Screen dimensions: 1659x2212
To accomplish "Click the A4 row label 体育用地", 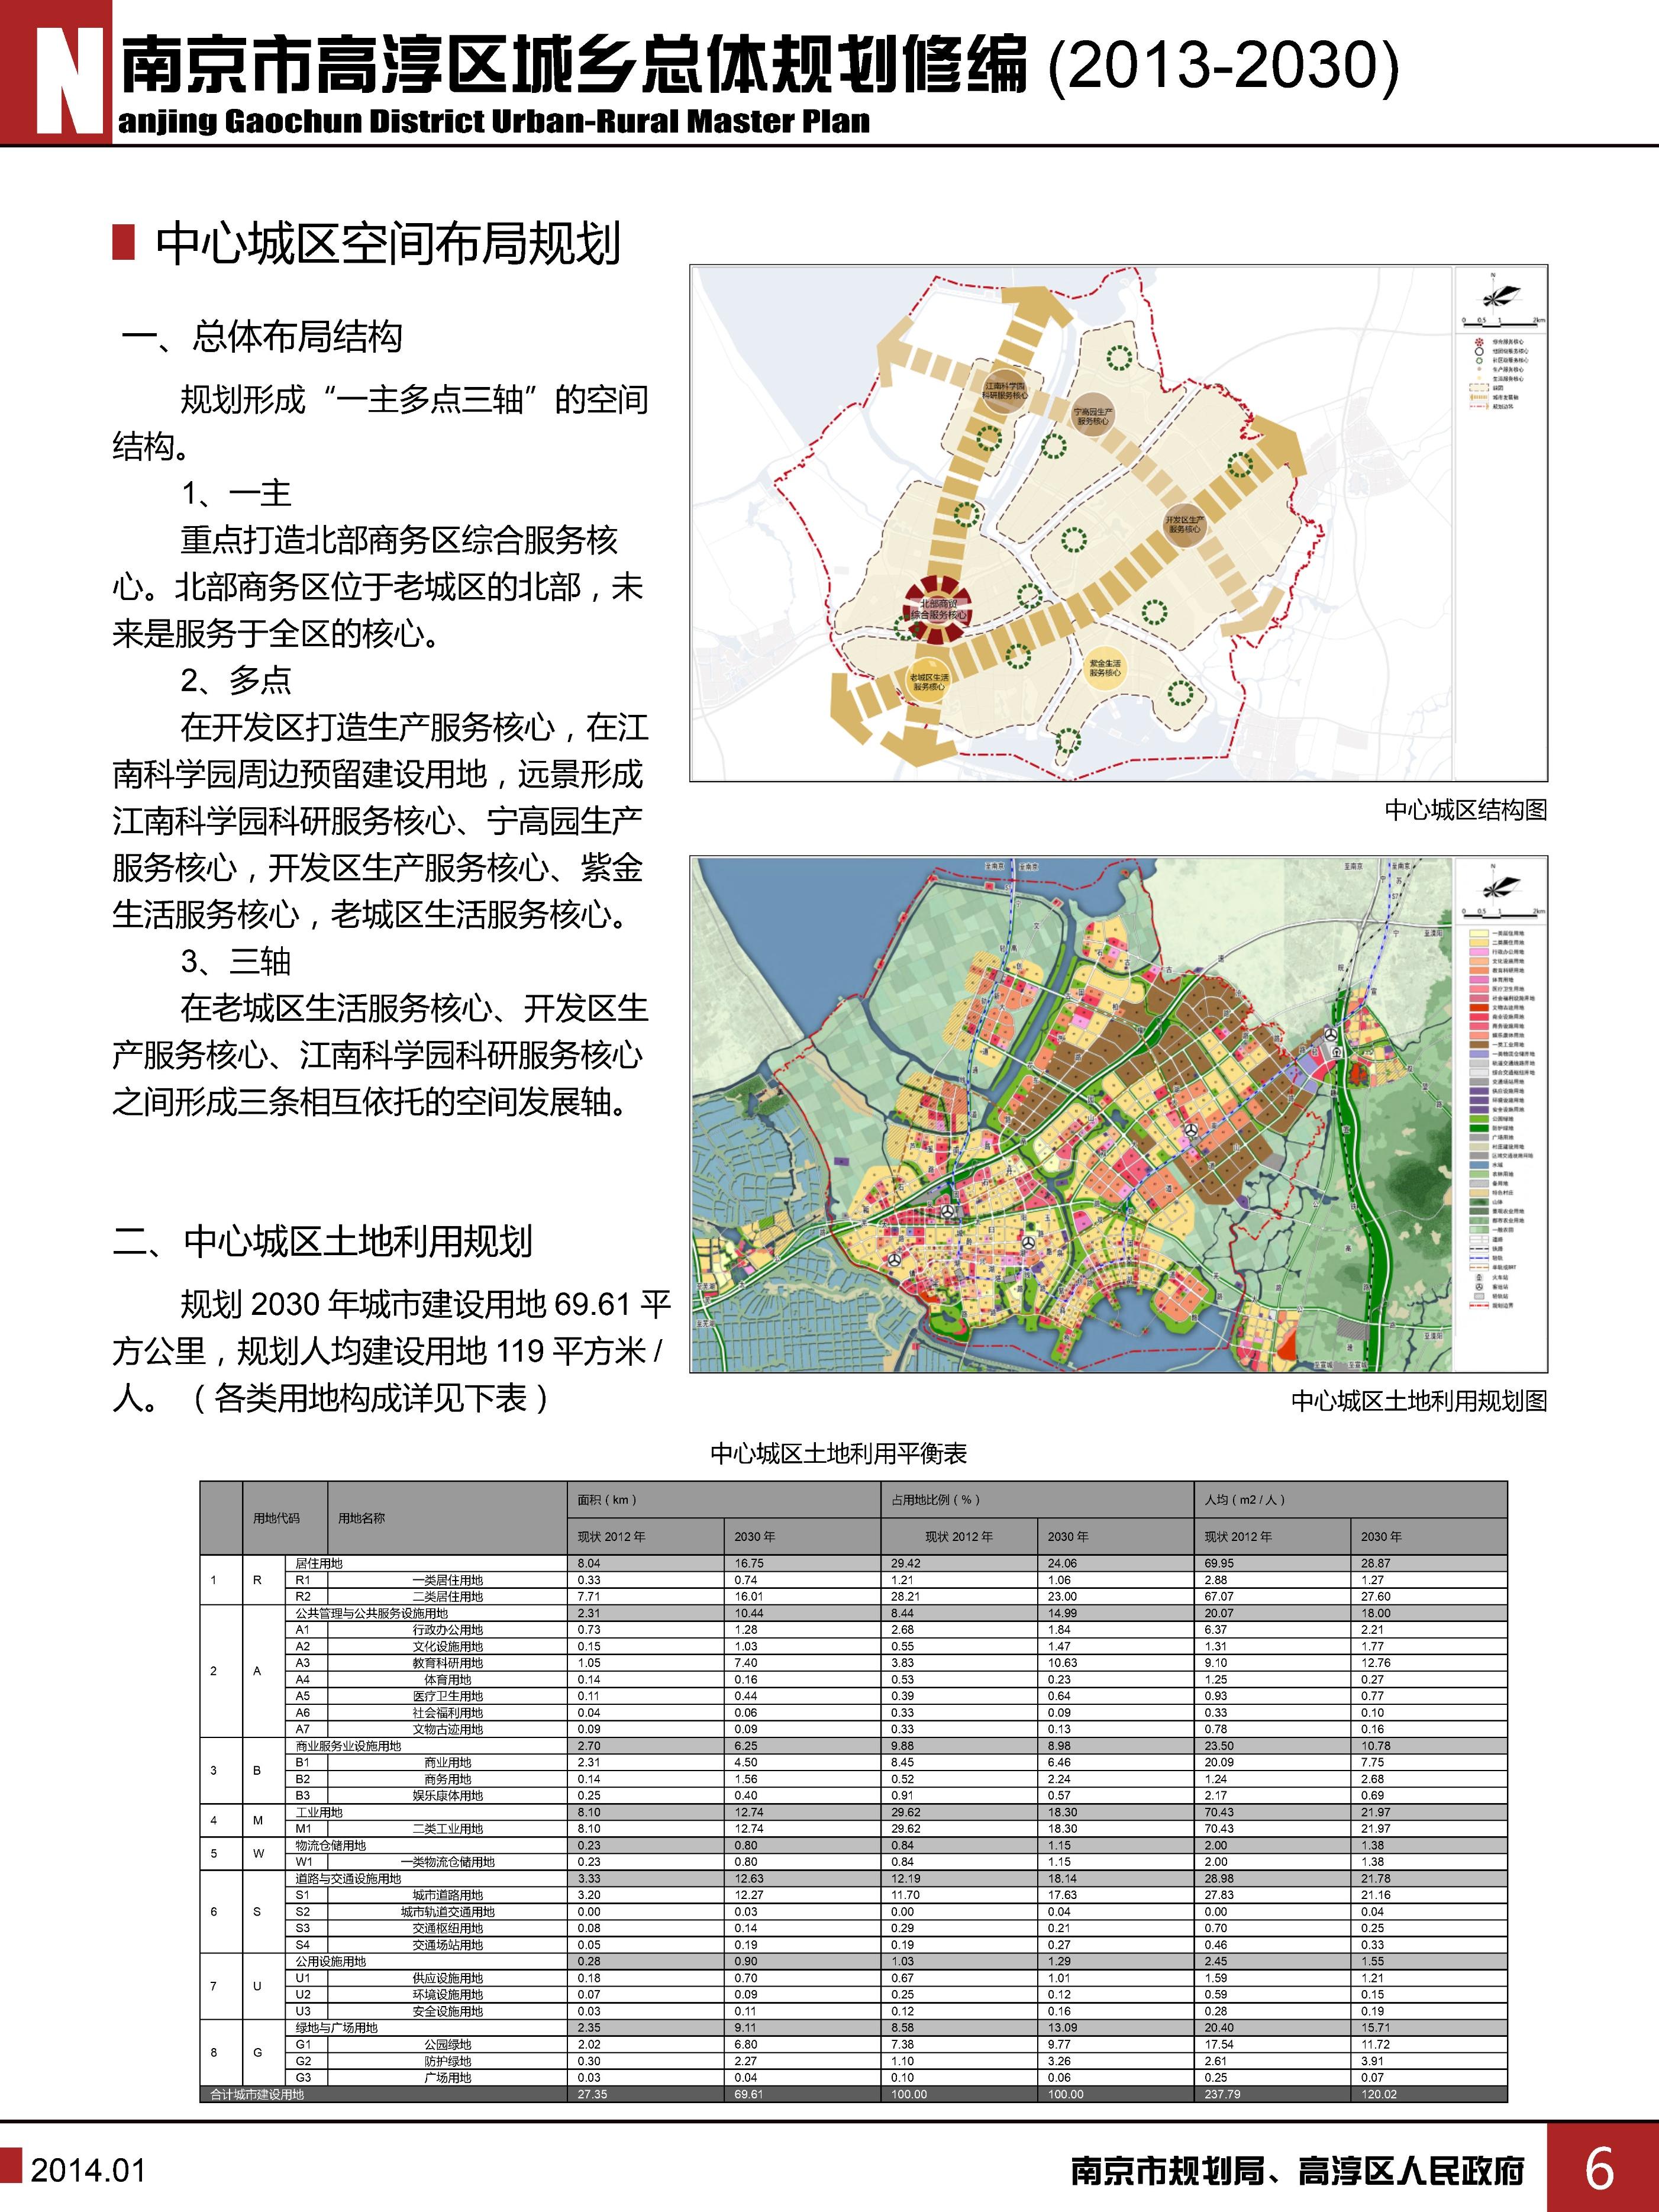I will tap(447, 1679).
